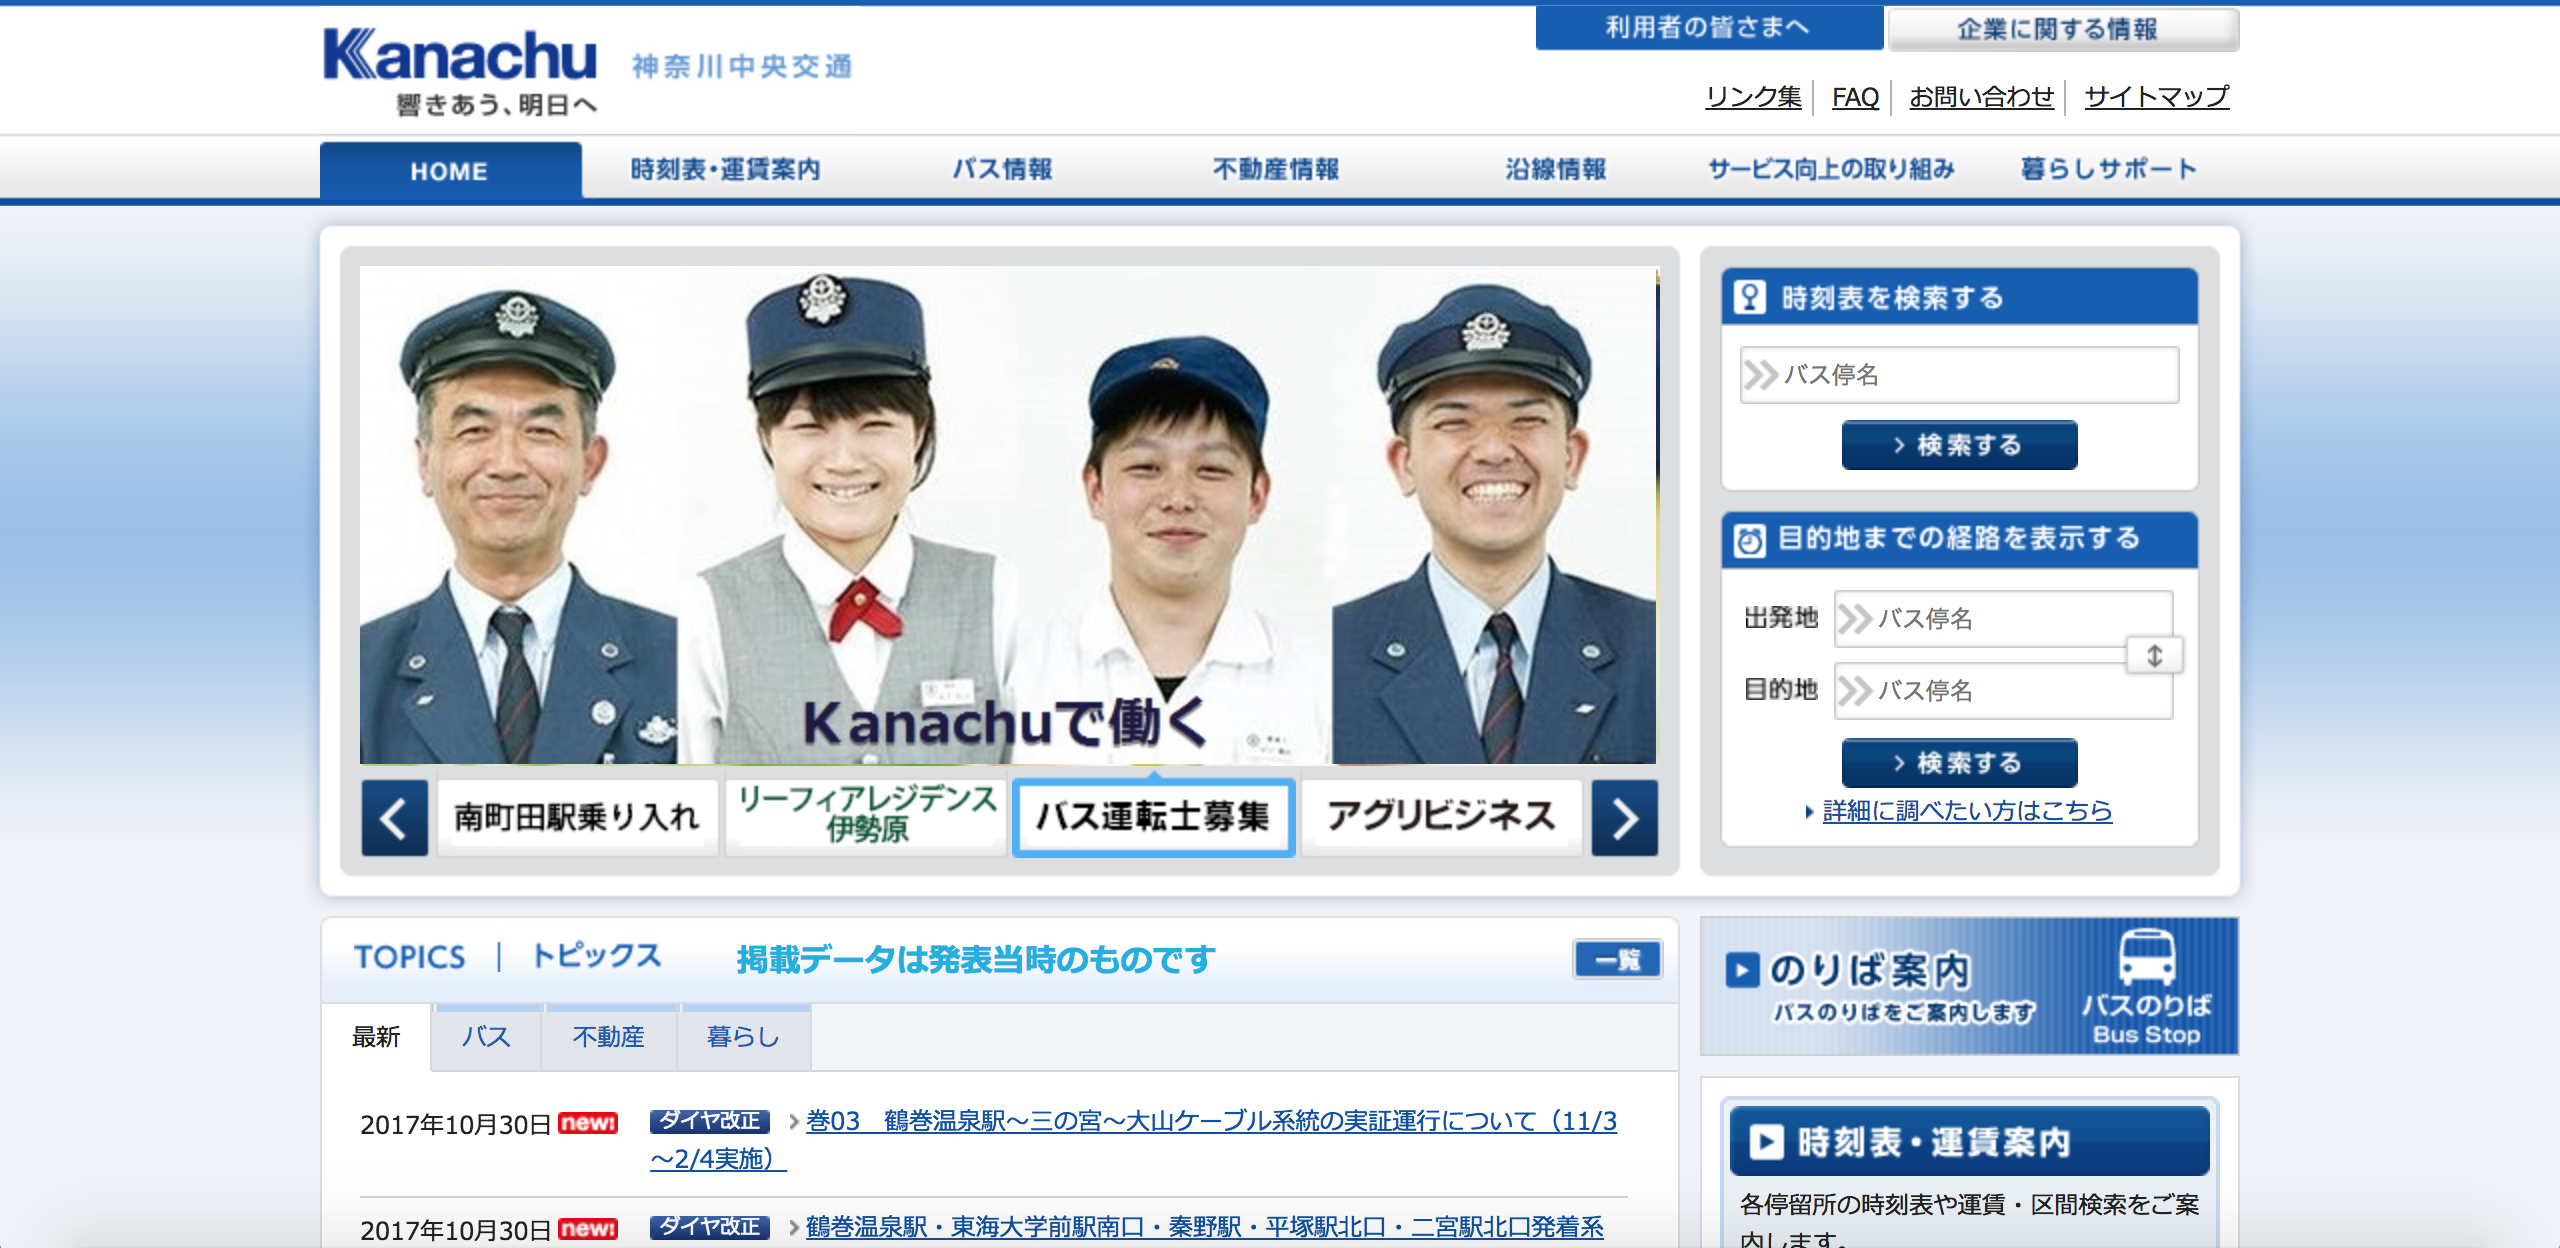Viewport: 2560px width, 1248px height.
Task: Open 沿線情報 navigation menu
Action: tap(1556, 170)
